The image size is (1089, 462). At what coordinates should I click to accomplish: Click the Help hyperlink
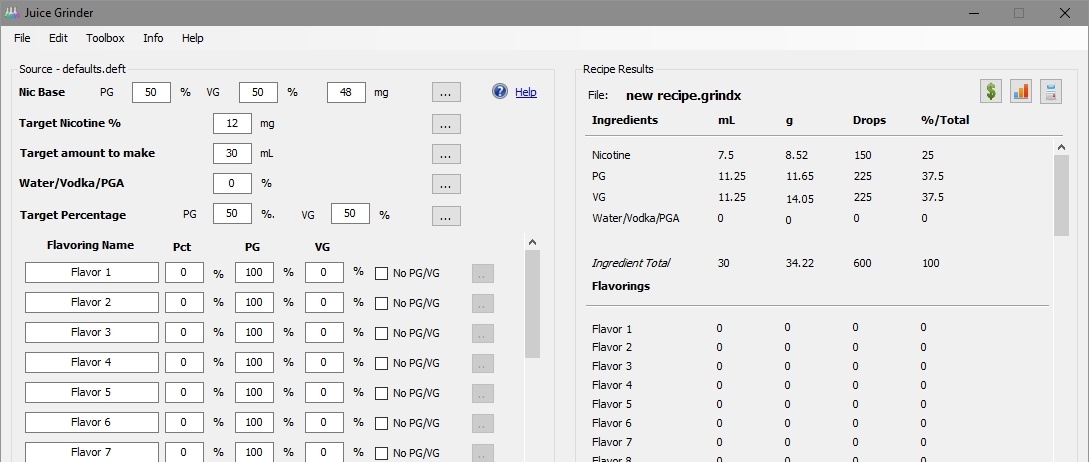pyautogui.click(x=526, y=93)
